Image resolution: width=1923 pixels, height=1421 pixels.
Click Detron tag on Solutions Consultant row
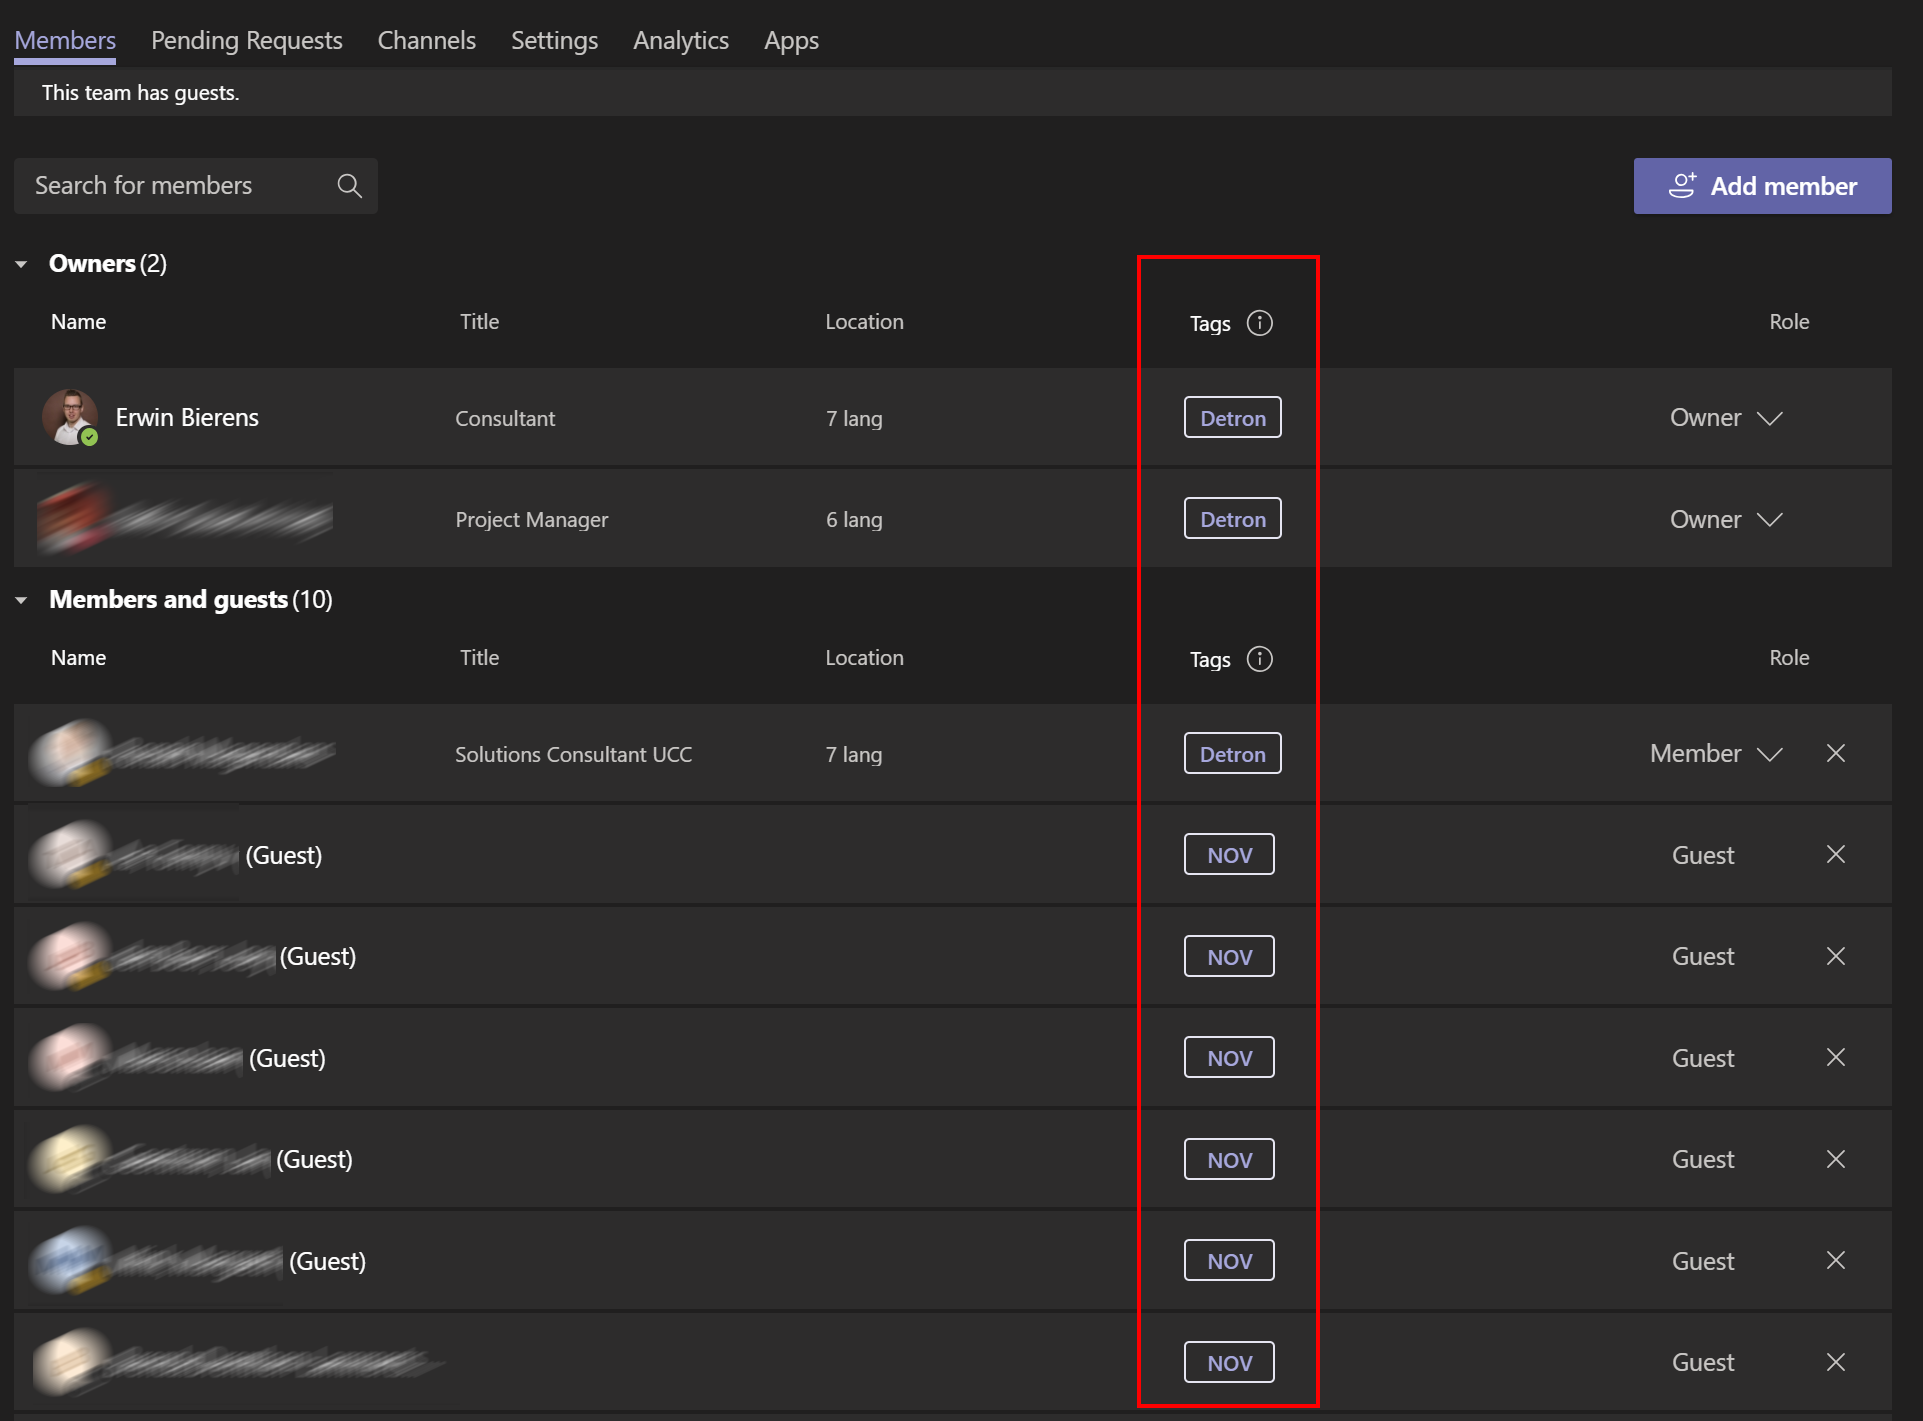click(x=1232, y=752)
